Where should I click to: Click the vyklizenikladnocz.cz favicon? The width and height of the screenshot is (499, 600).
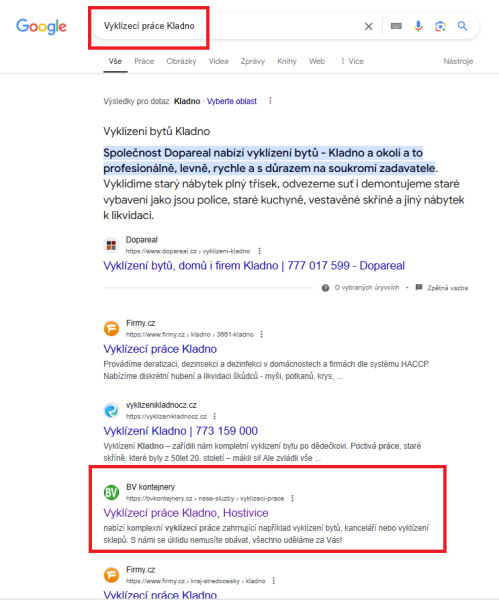click(111, 410)
